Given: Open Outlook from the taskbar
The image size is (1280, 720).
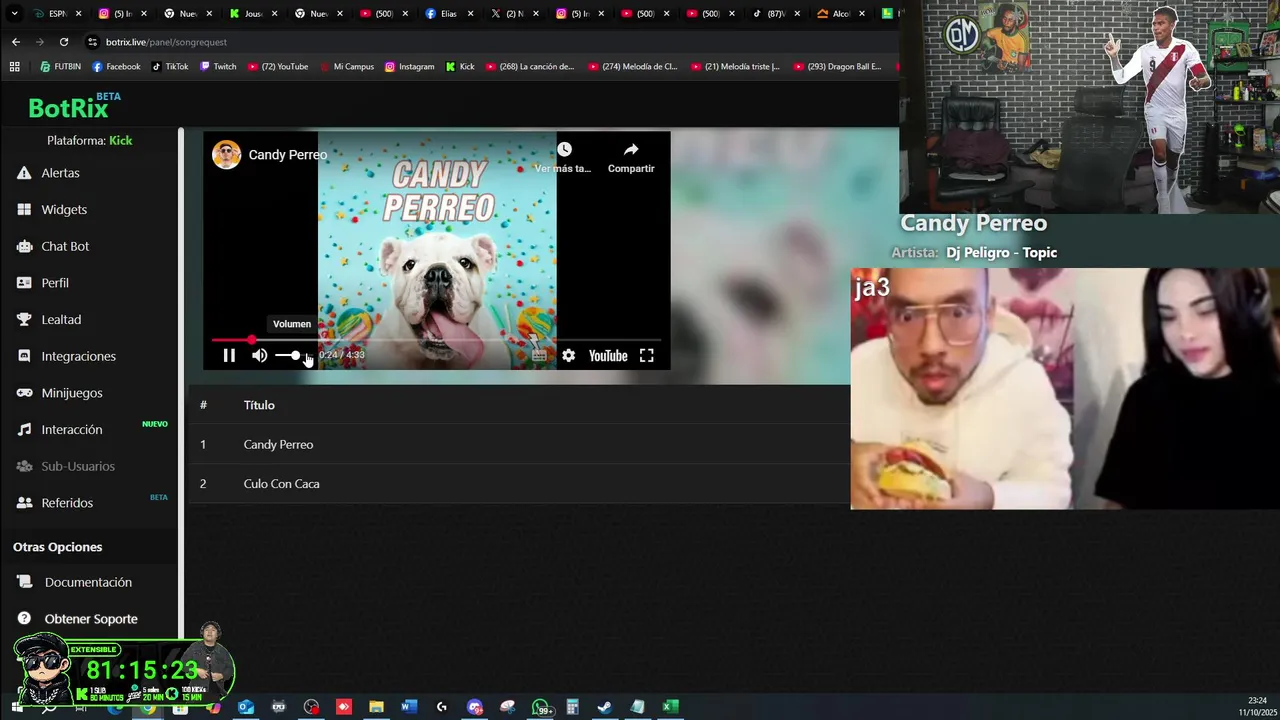Looking at the screenshot, I should 245,707.
